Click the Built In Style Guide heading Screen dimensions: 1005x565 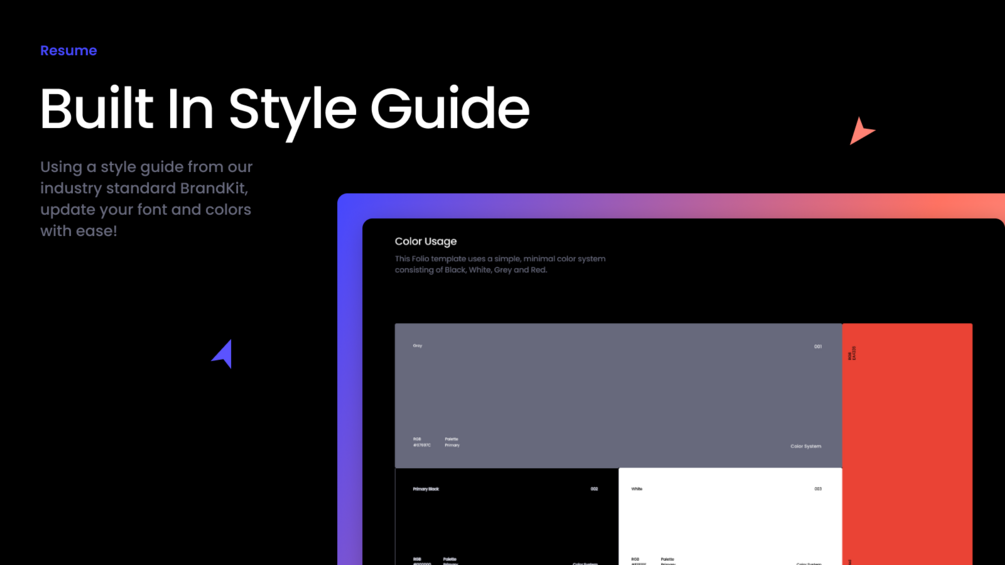pos(285,111)
